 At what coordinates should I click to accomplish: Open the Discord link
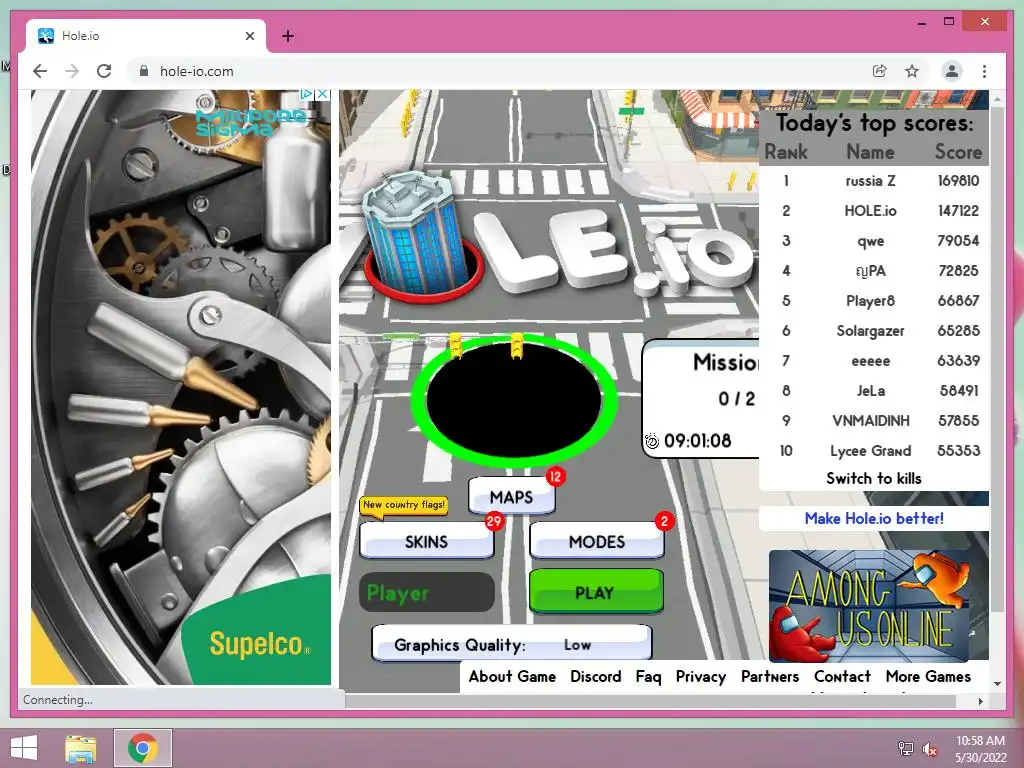click(596, 677)
